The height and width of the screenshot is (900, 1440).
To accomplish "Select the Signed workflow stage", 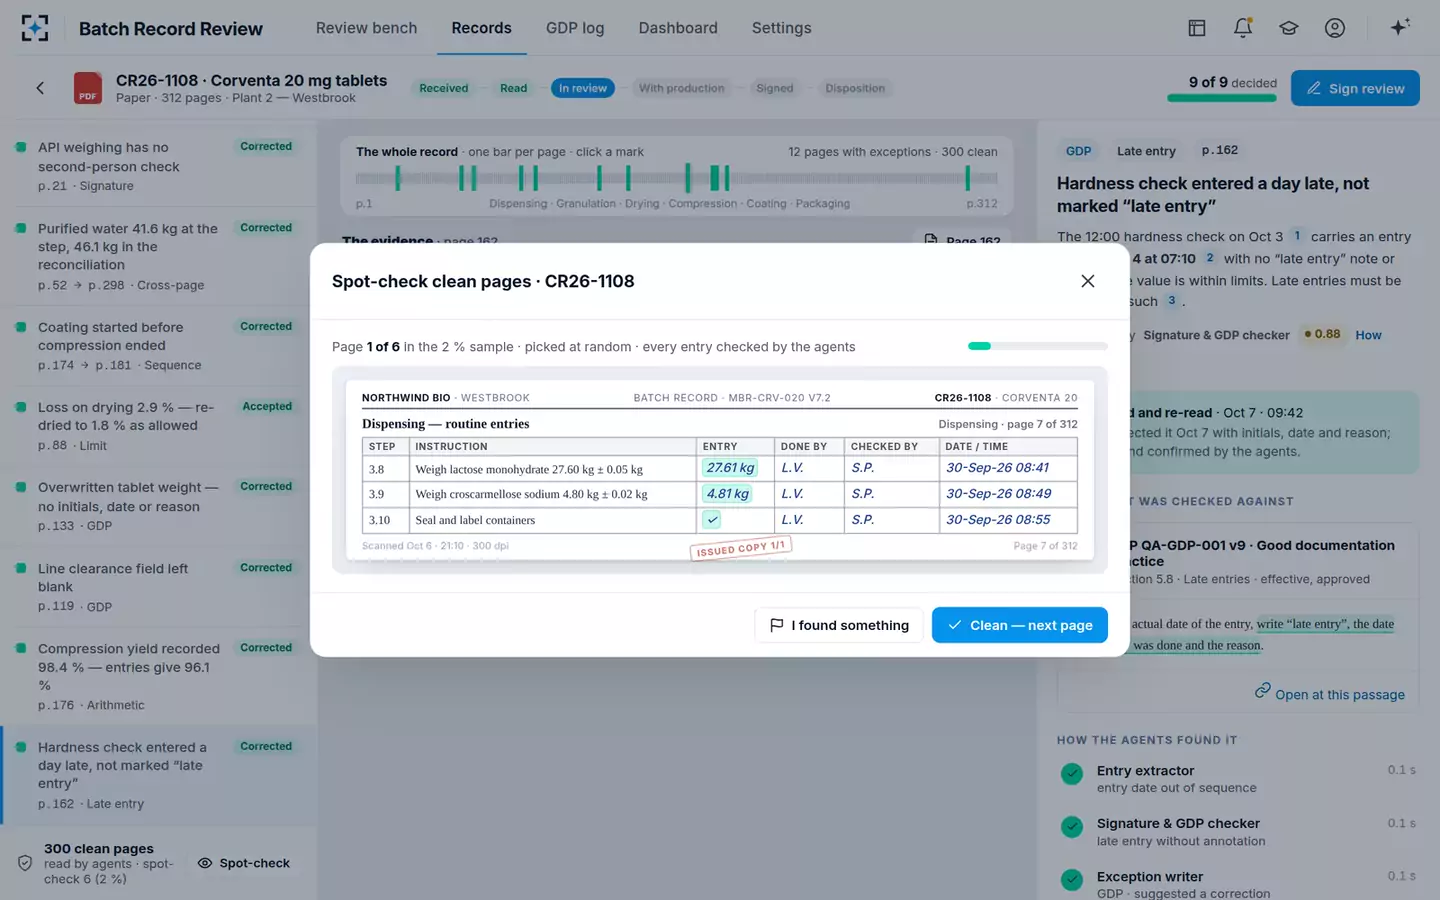I will pos(775,88).
